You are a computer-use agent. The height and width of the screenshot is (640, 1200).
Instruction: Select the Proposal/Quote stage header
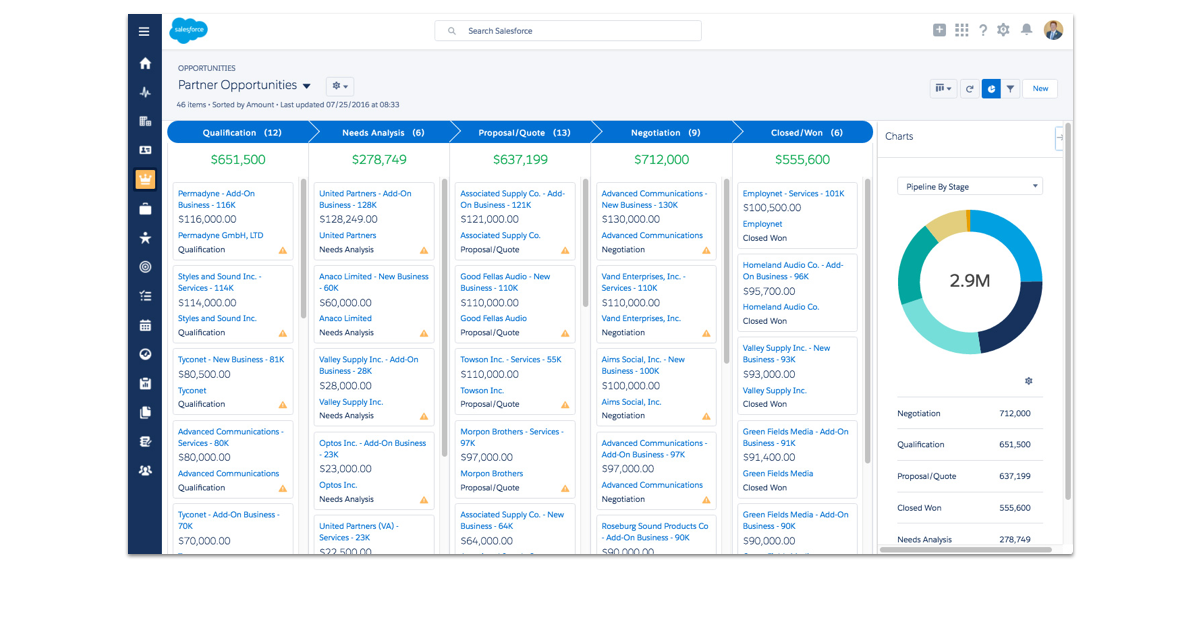pyautogui.click(x=523, y=132)
